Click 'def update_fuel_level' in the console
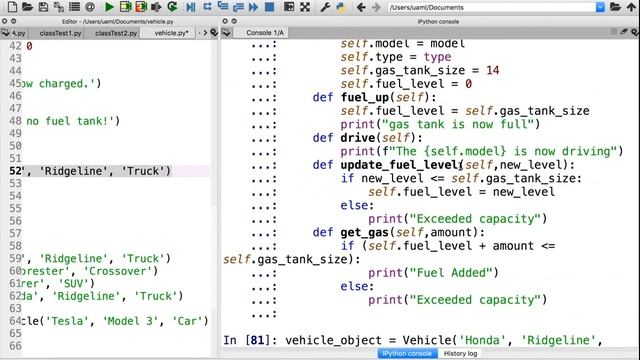640x360 pixels. (387, 165)
